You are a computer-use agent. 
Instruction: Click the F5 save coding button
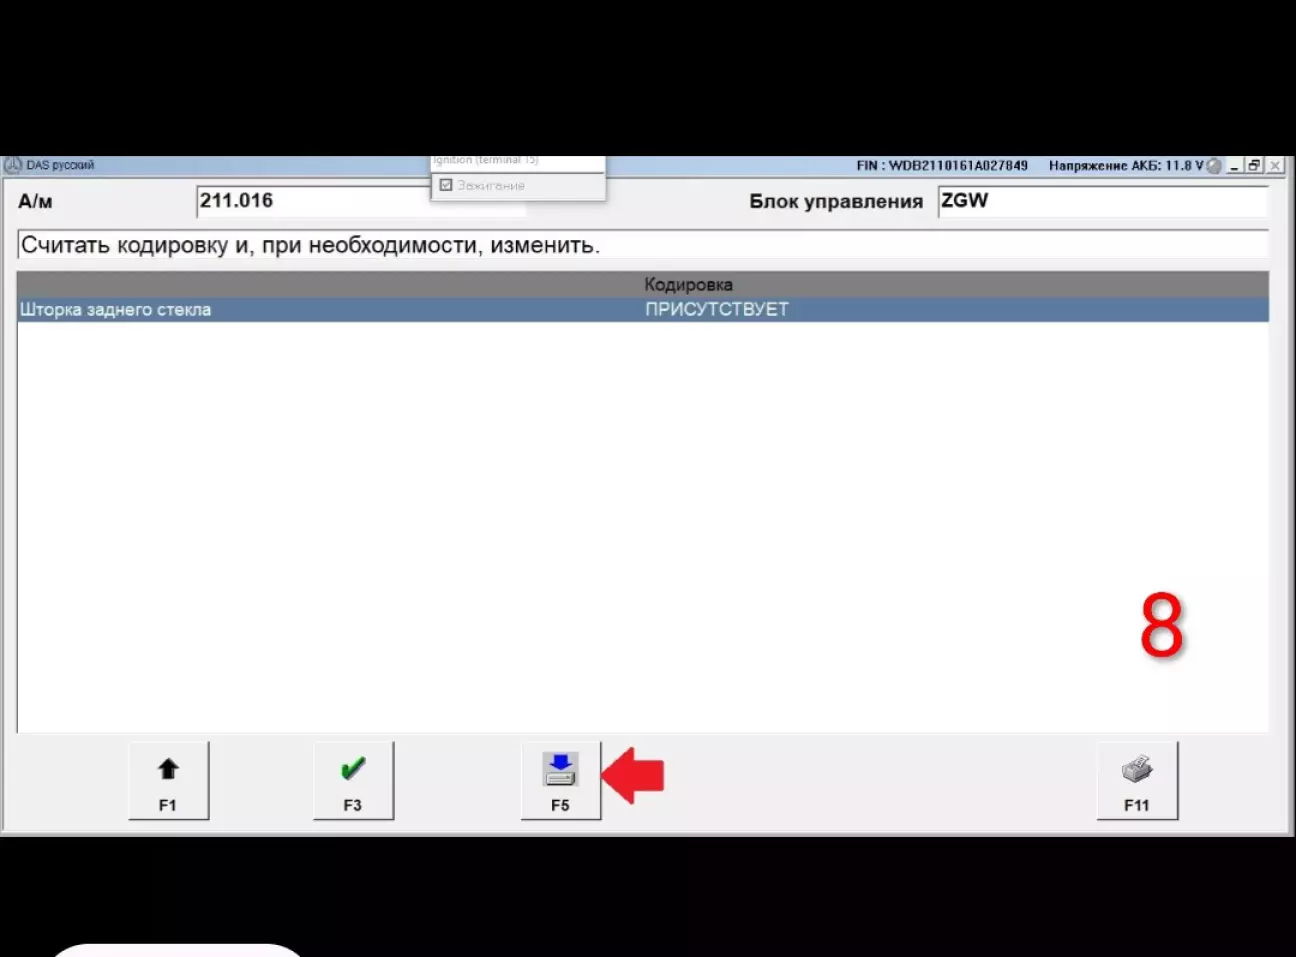560,780
